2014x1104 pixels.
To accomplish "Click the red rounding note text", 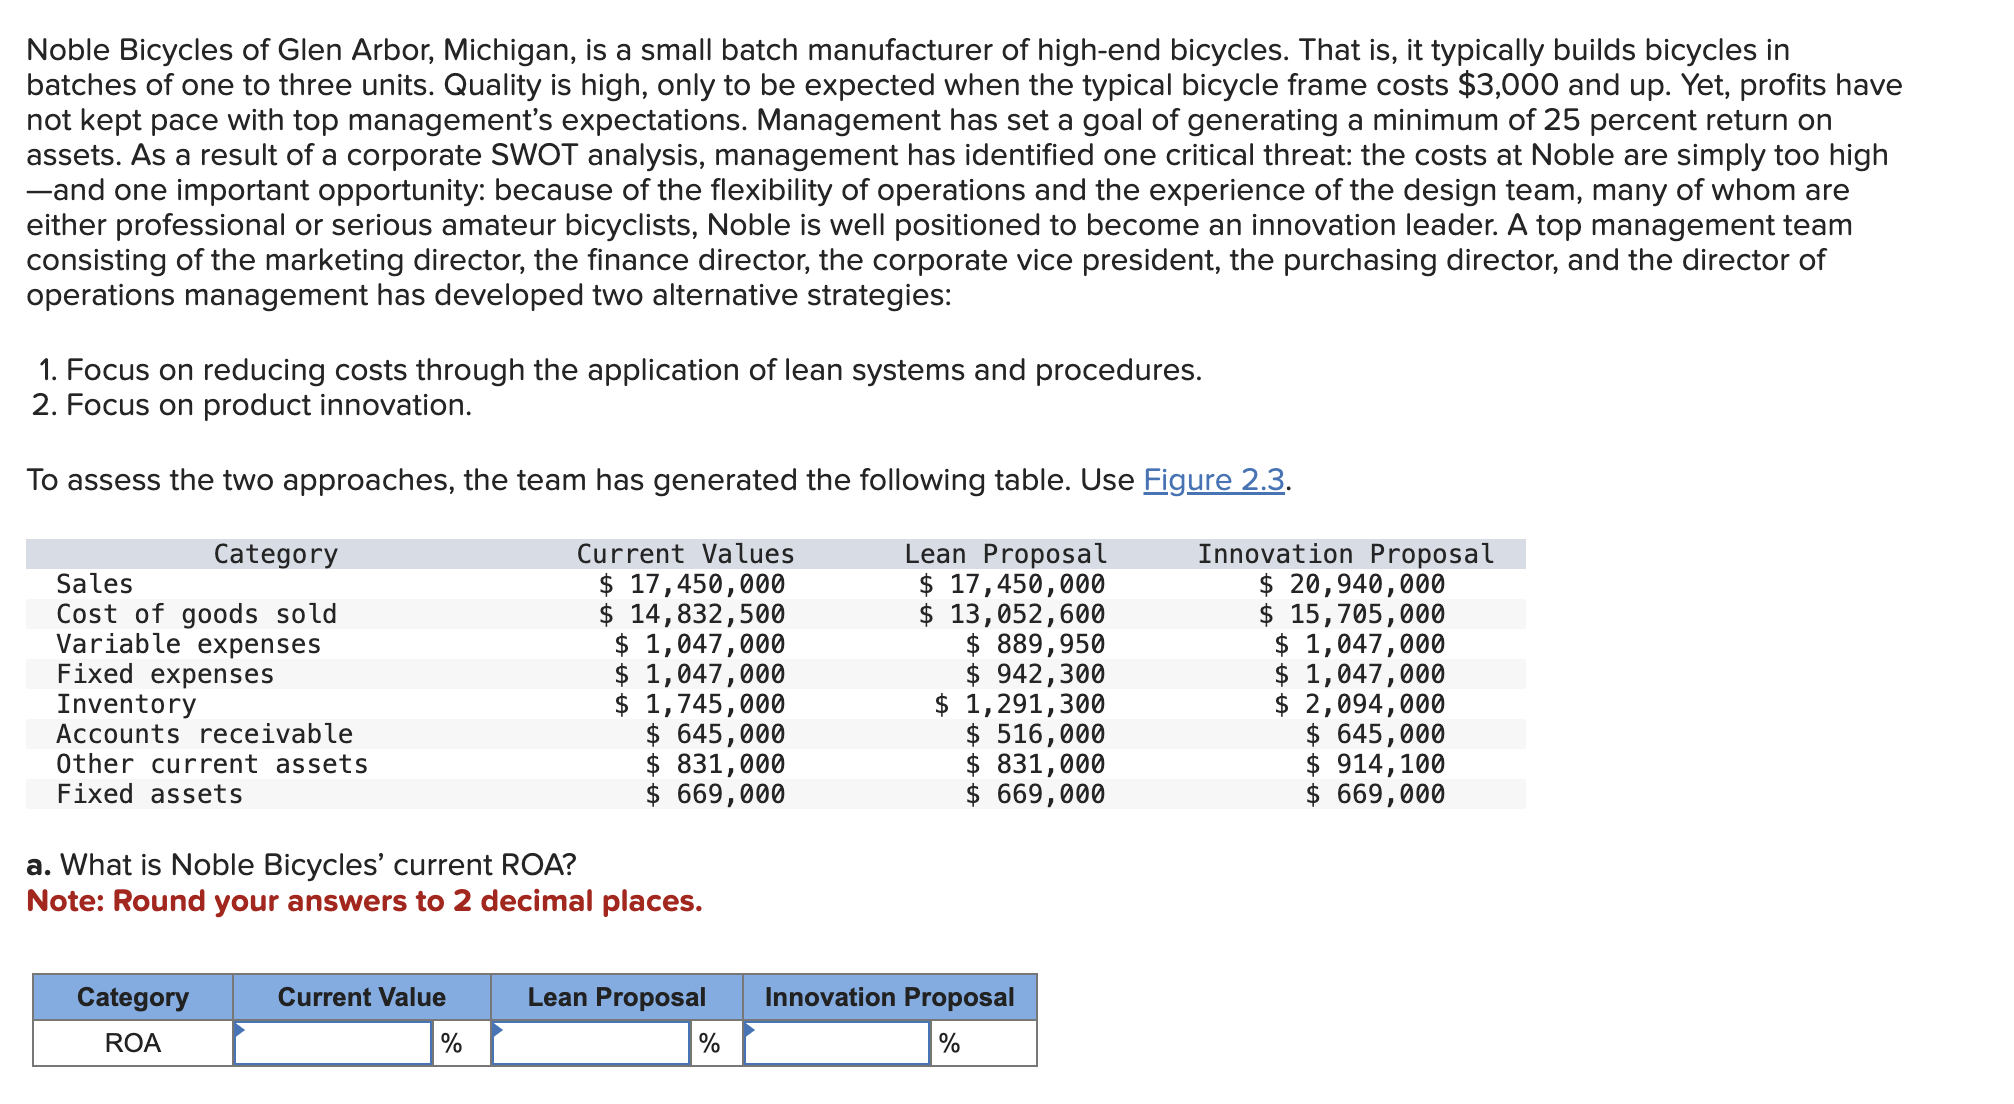I will tap(364, 901).
